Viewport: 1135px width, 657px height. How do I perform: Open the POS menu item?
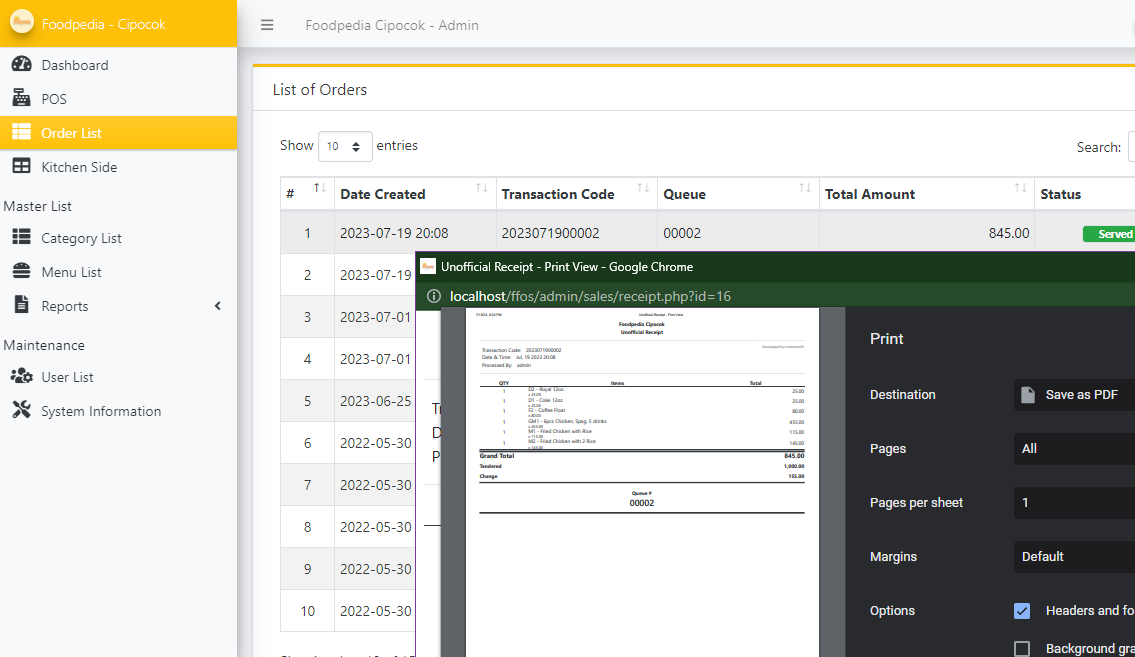click(118, 99)
